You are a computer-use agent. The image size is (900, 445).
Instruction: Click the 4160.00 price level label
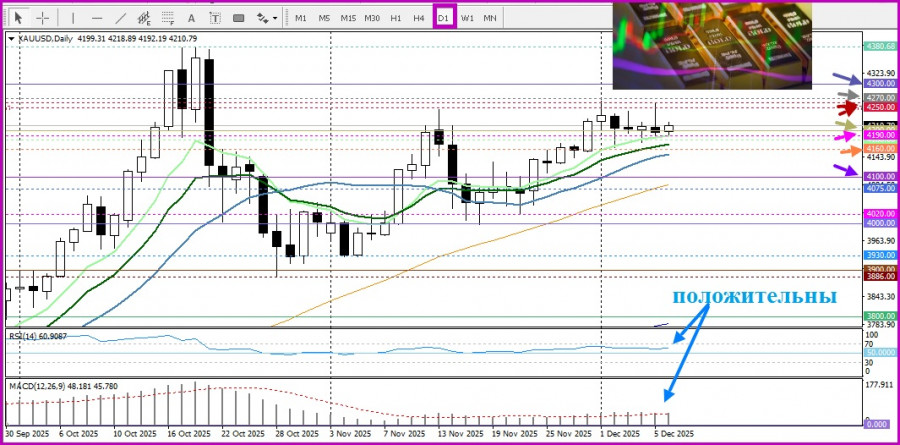(x=880, y=148)
